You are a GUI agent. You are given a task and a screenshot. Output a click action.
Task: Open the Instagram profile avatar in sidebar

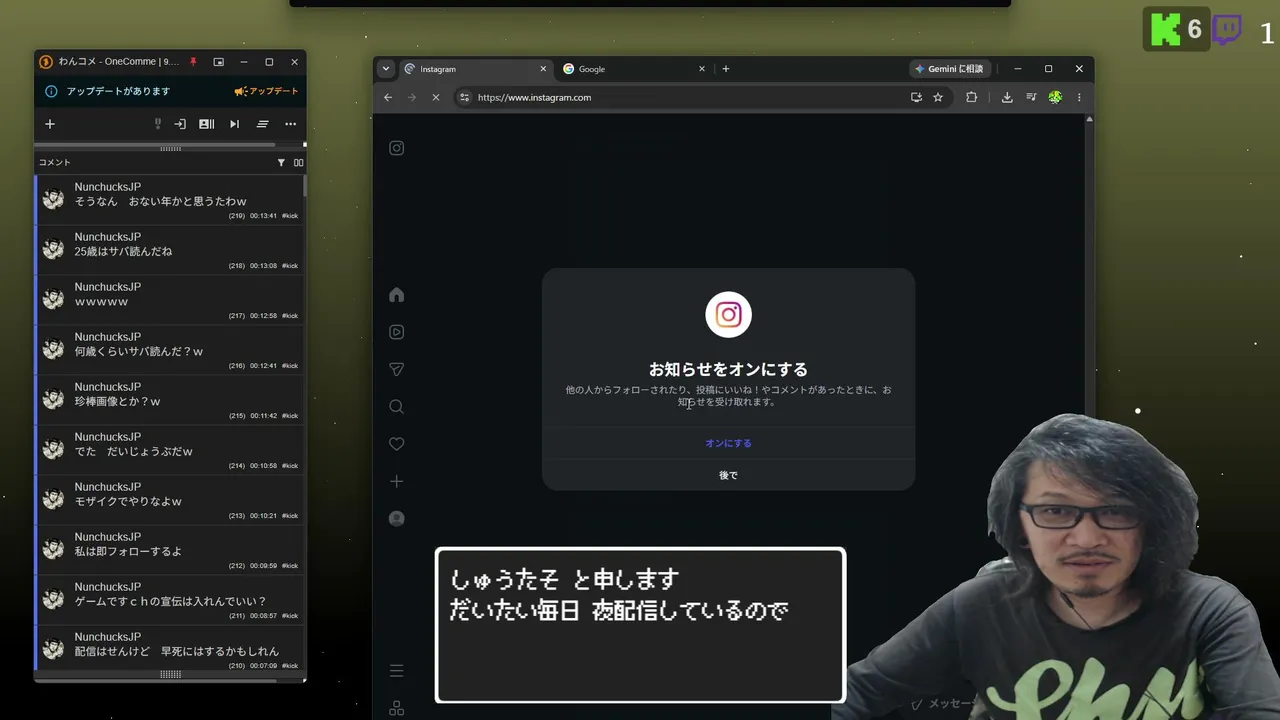[x=397, y=519]
